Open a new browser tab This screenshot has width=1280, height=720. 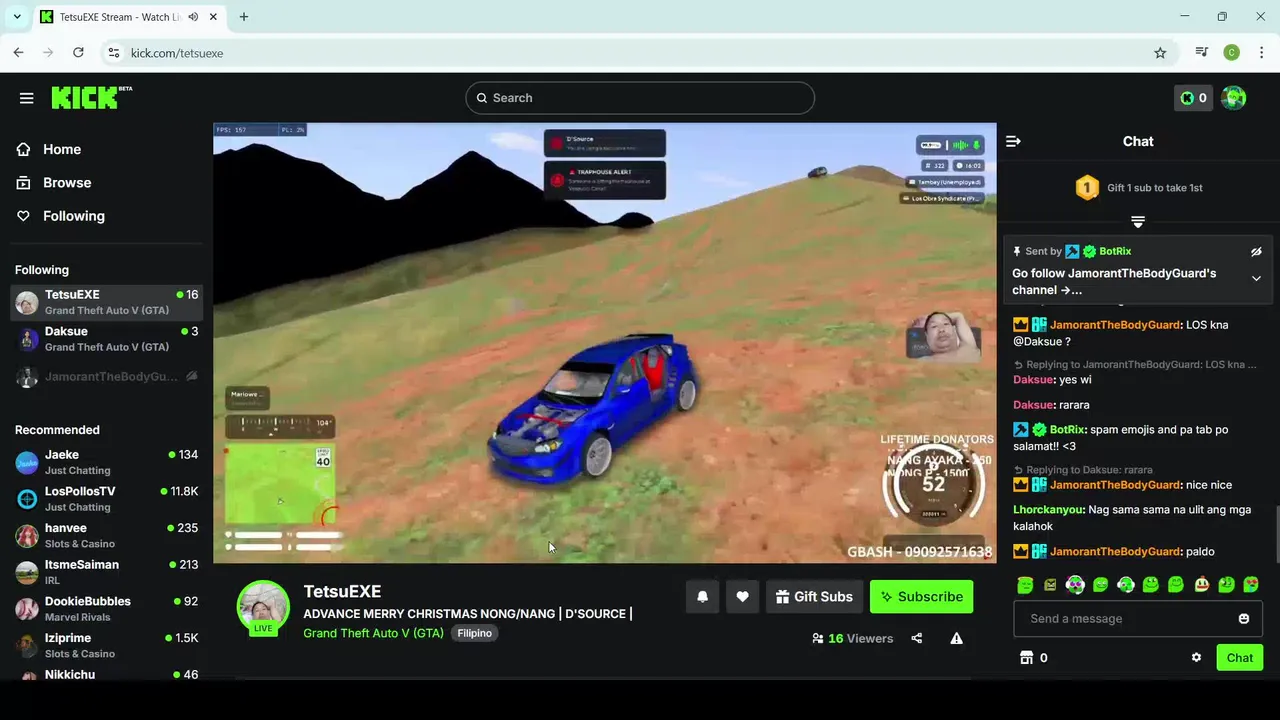point(243,17)
